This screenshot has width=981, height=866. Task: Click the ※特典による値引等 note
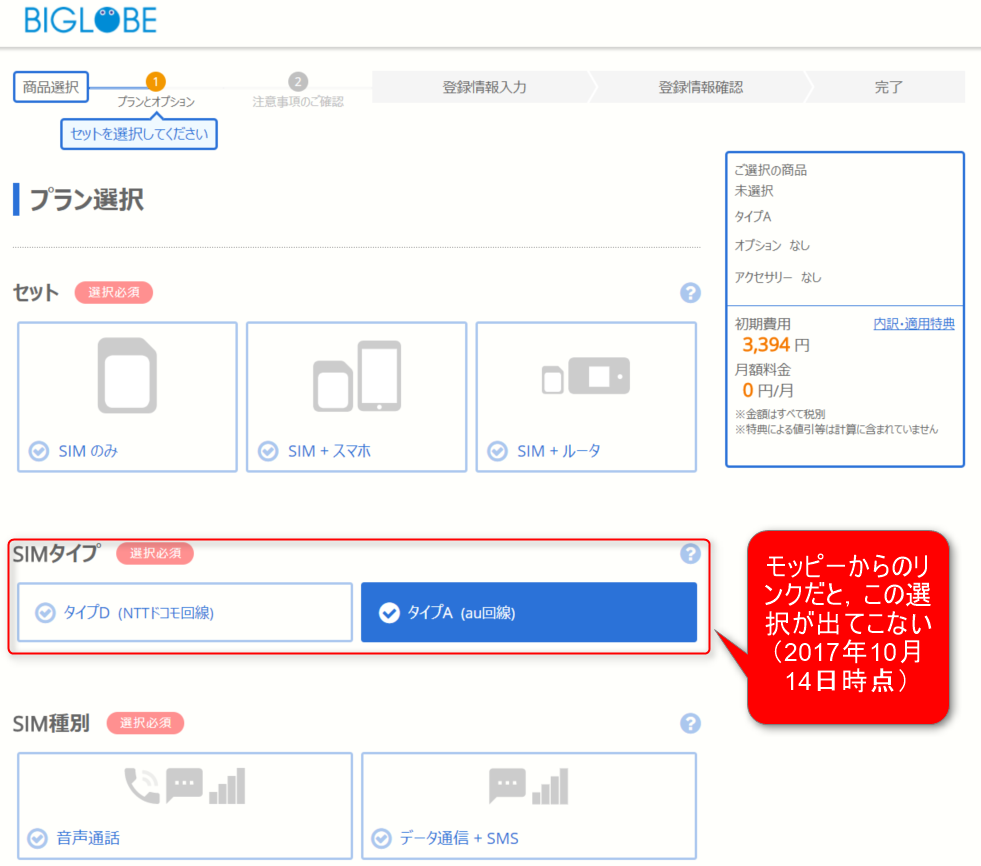[836, 429]
